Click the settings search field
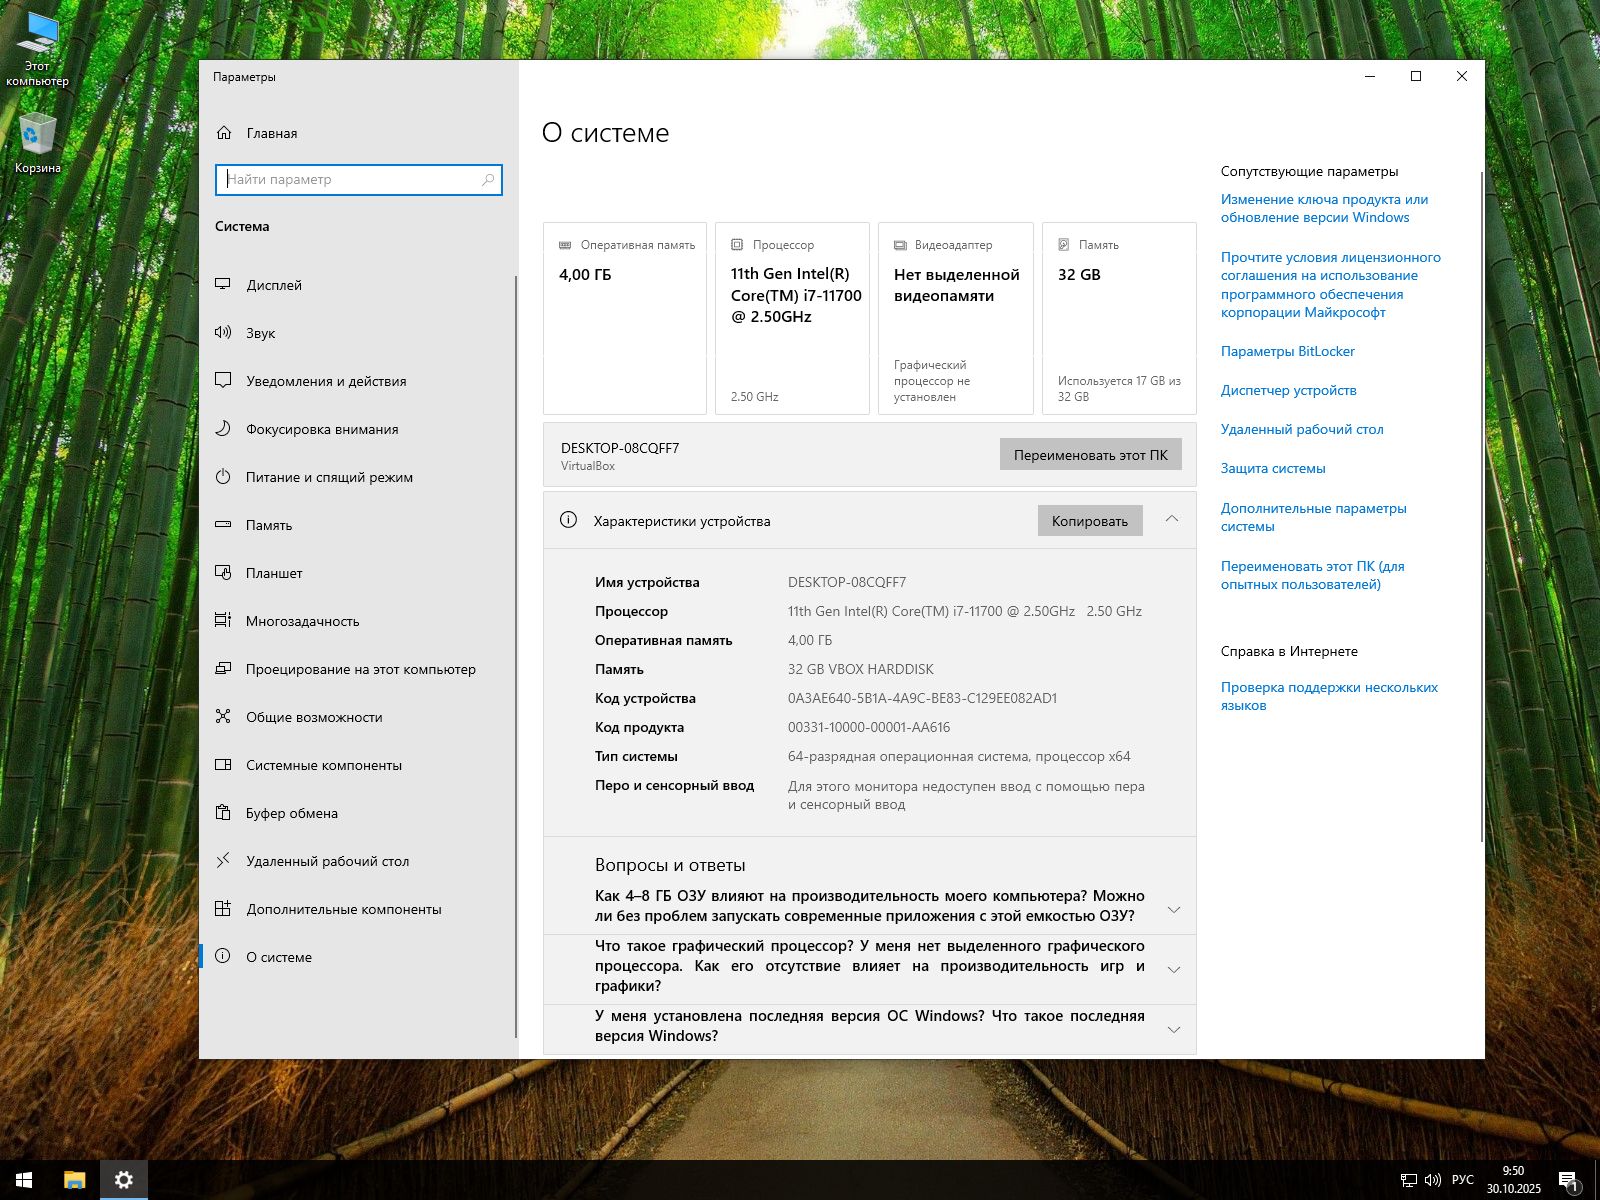The image size is (1600, 1200). click(x=352, y=180)
